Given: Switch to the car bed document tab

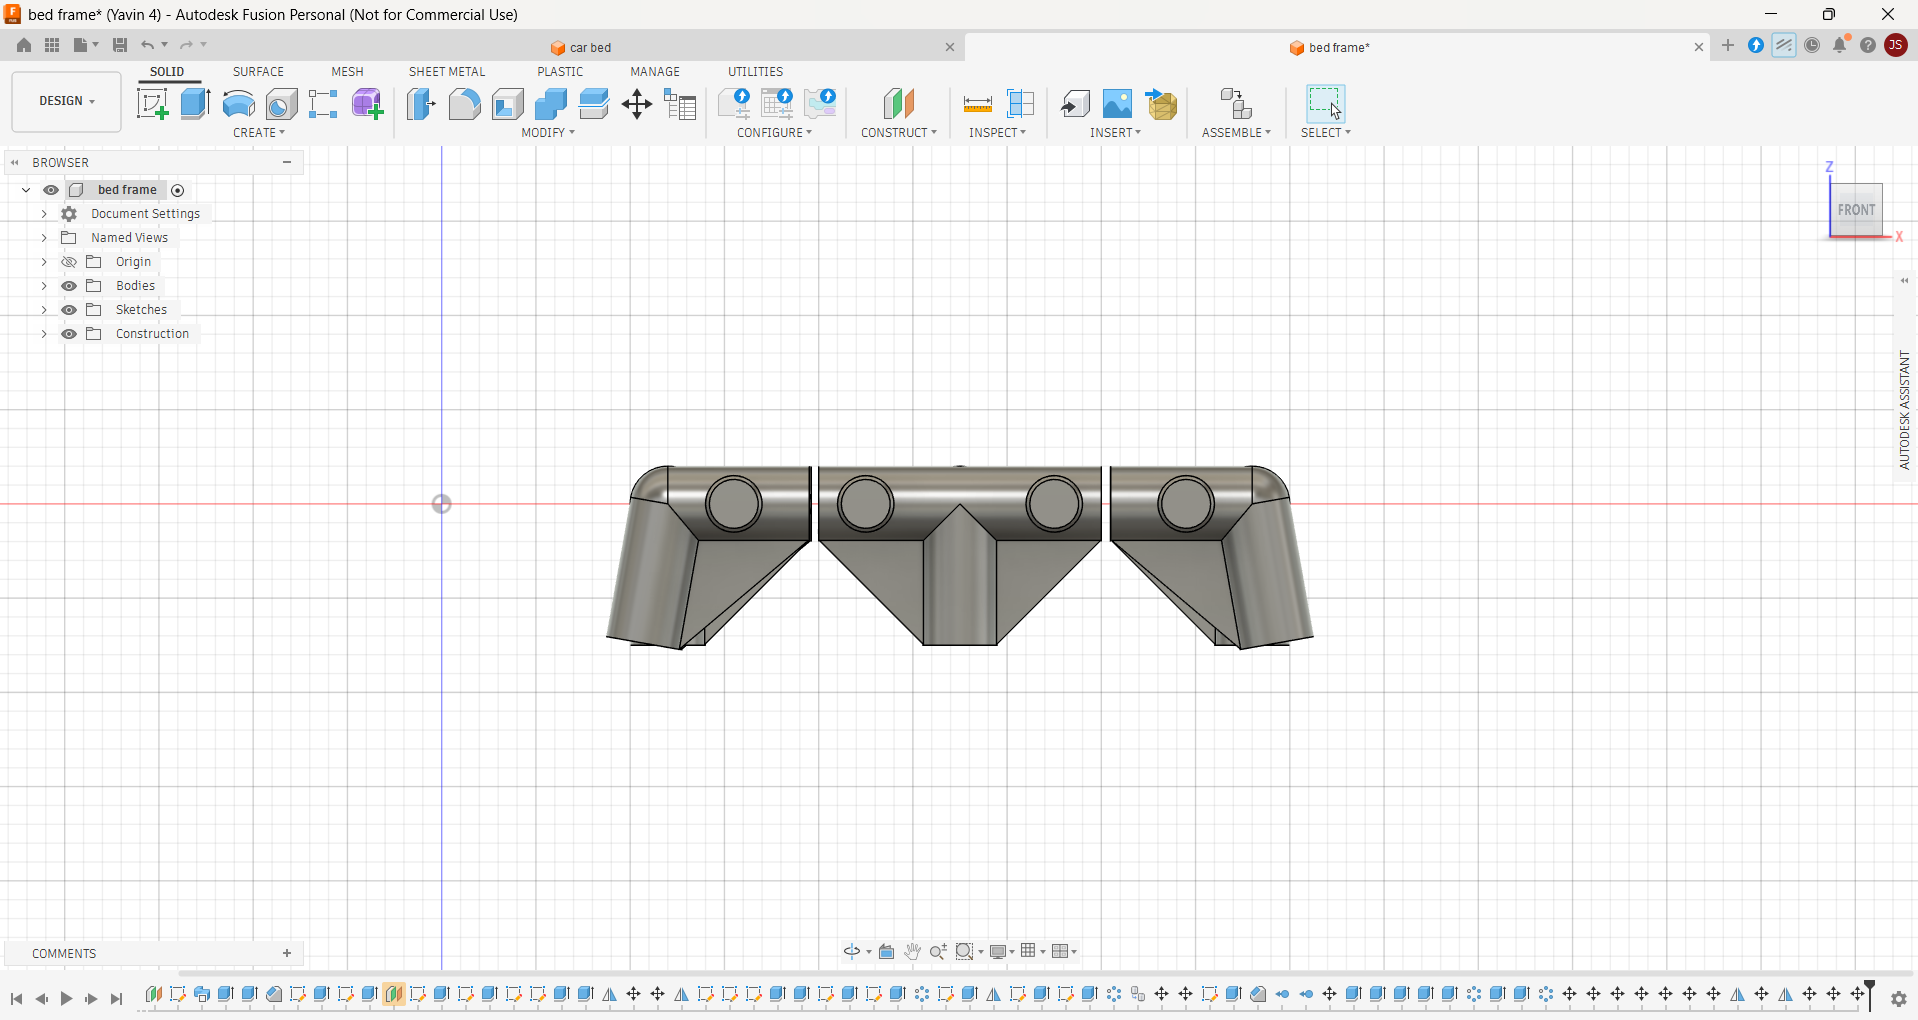Looking at the screenshot, I should coord(591,47).
